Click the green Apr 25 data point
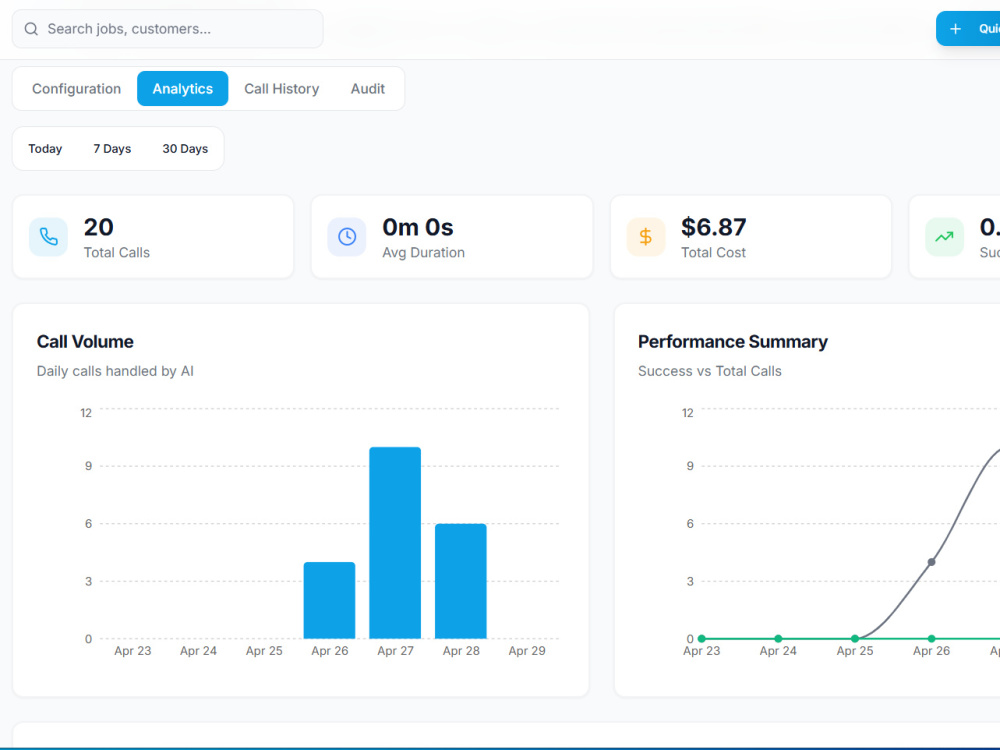Screen dimensions: 1000x750 pyautogui.click(x=855, y=638)
